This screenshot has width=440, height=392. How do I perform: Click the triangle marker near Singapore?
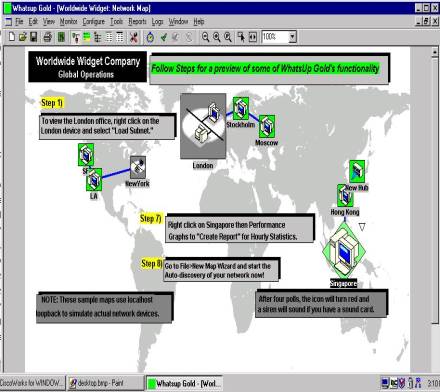[362, 227]
